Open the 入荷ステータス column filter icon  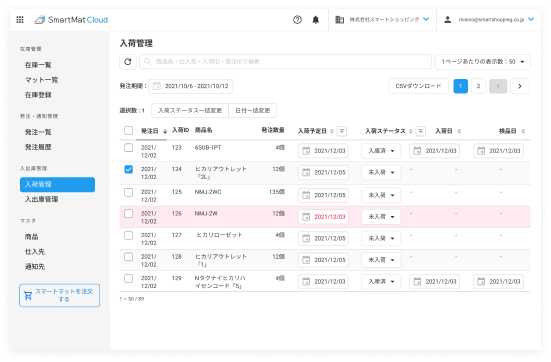pos(420,131)
